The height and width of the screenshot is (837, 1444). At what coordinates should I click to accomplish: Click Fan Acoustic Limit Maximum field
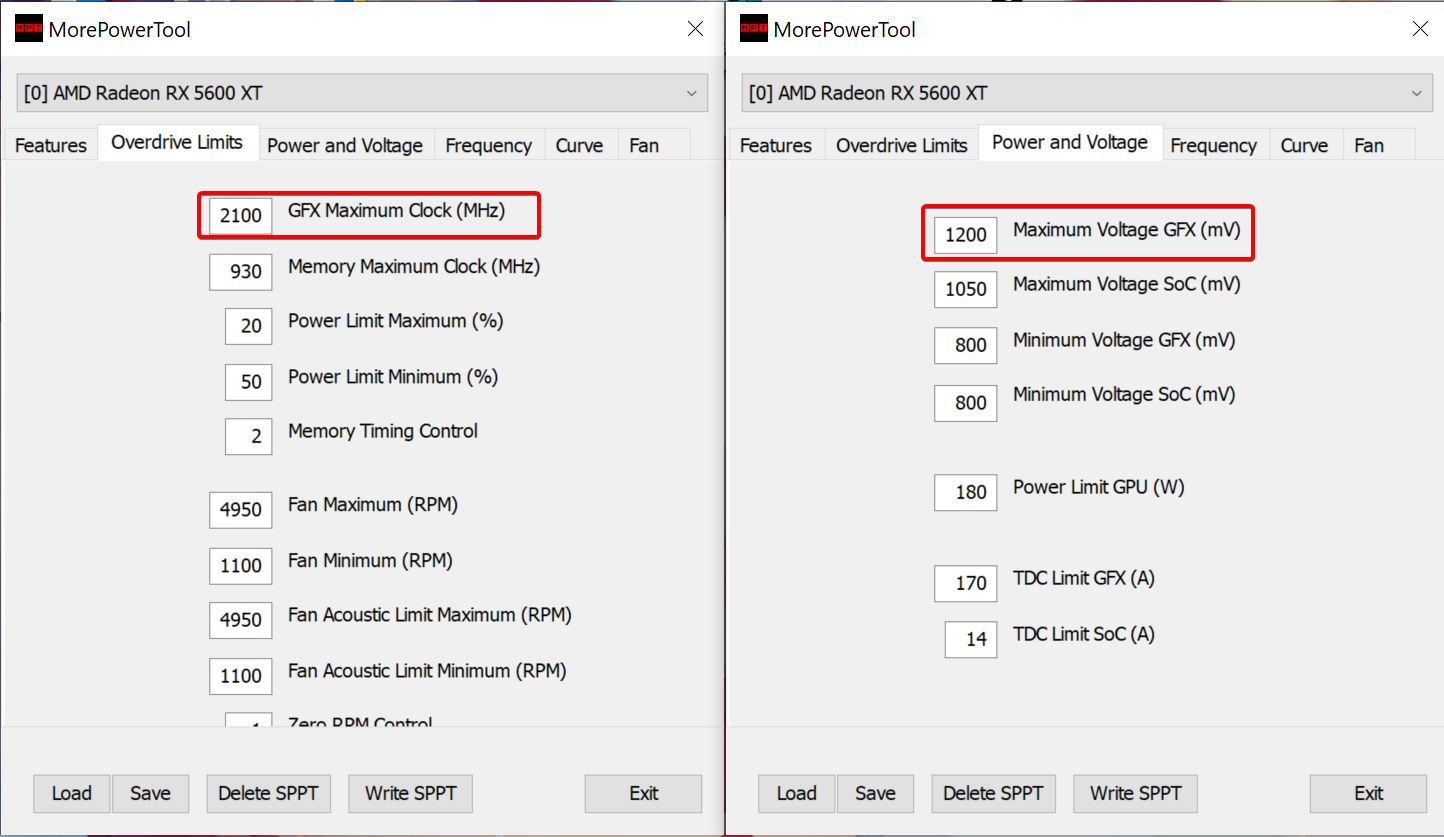point(241,620)
